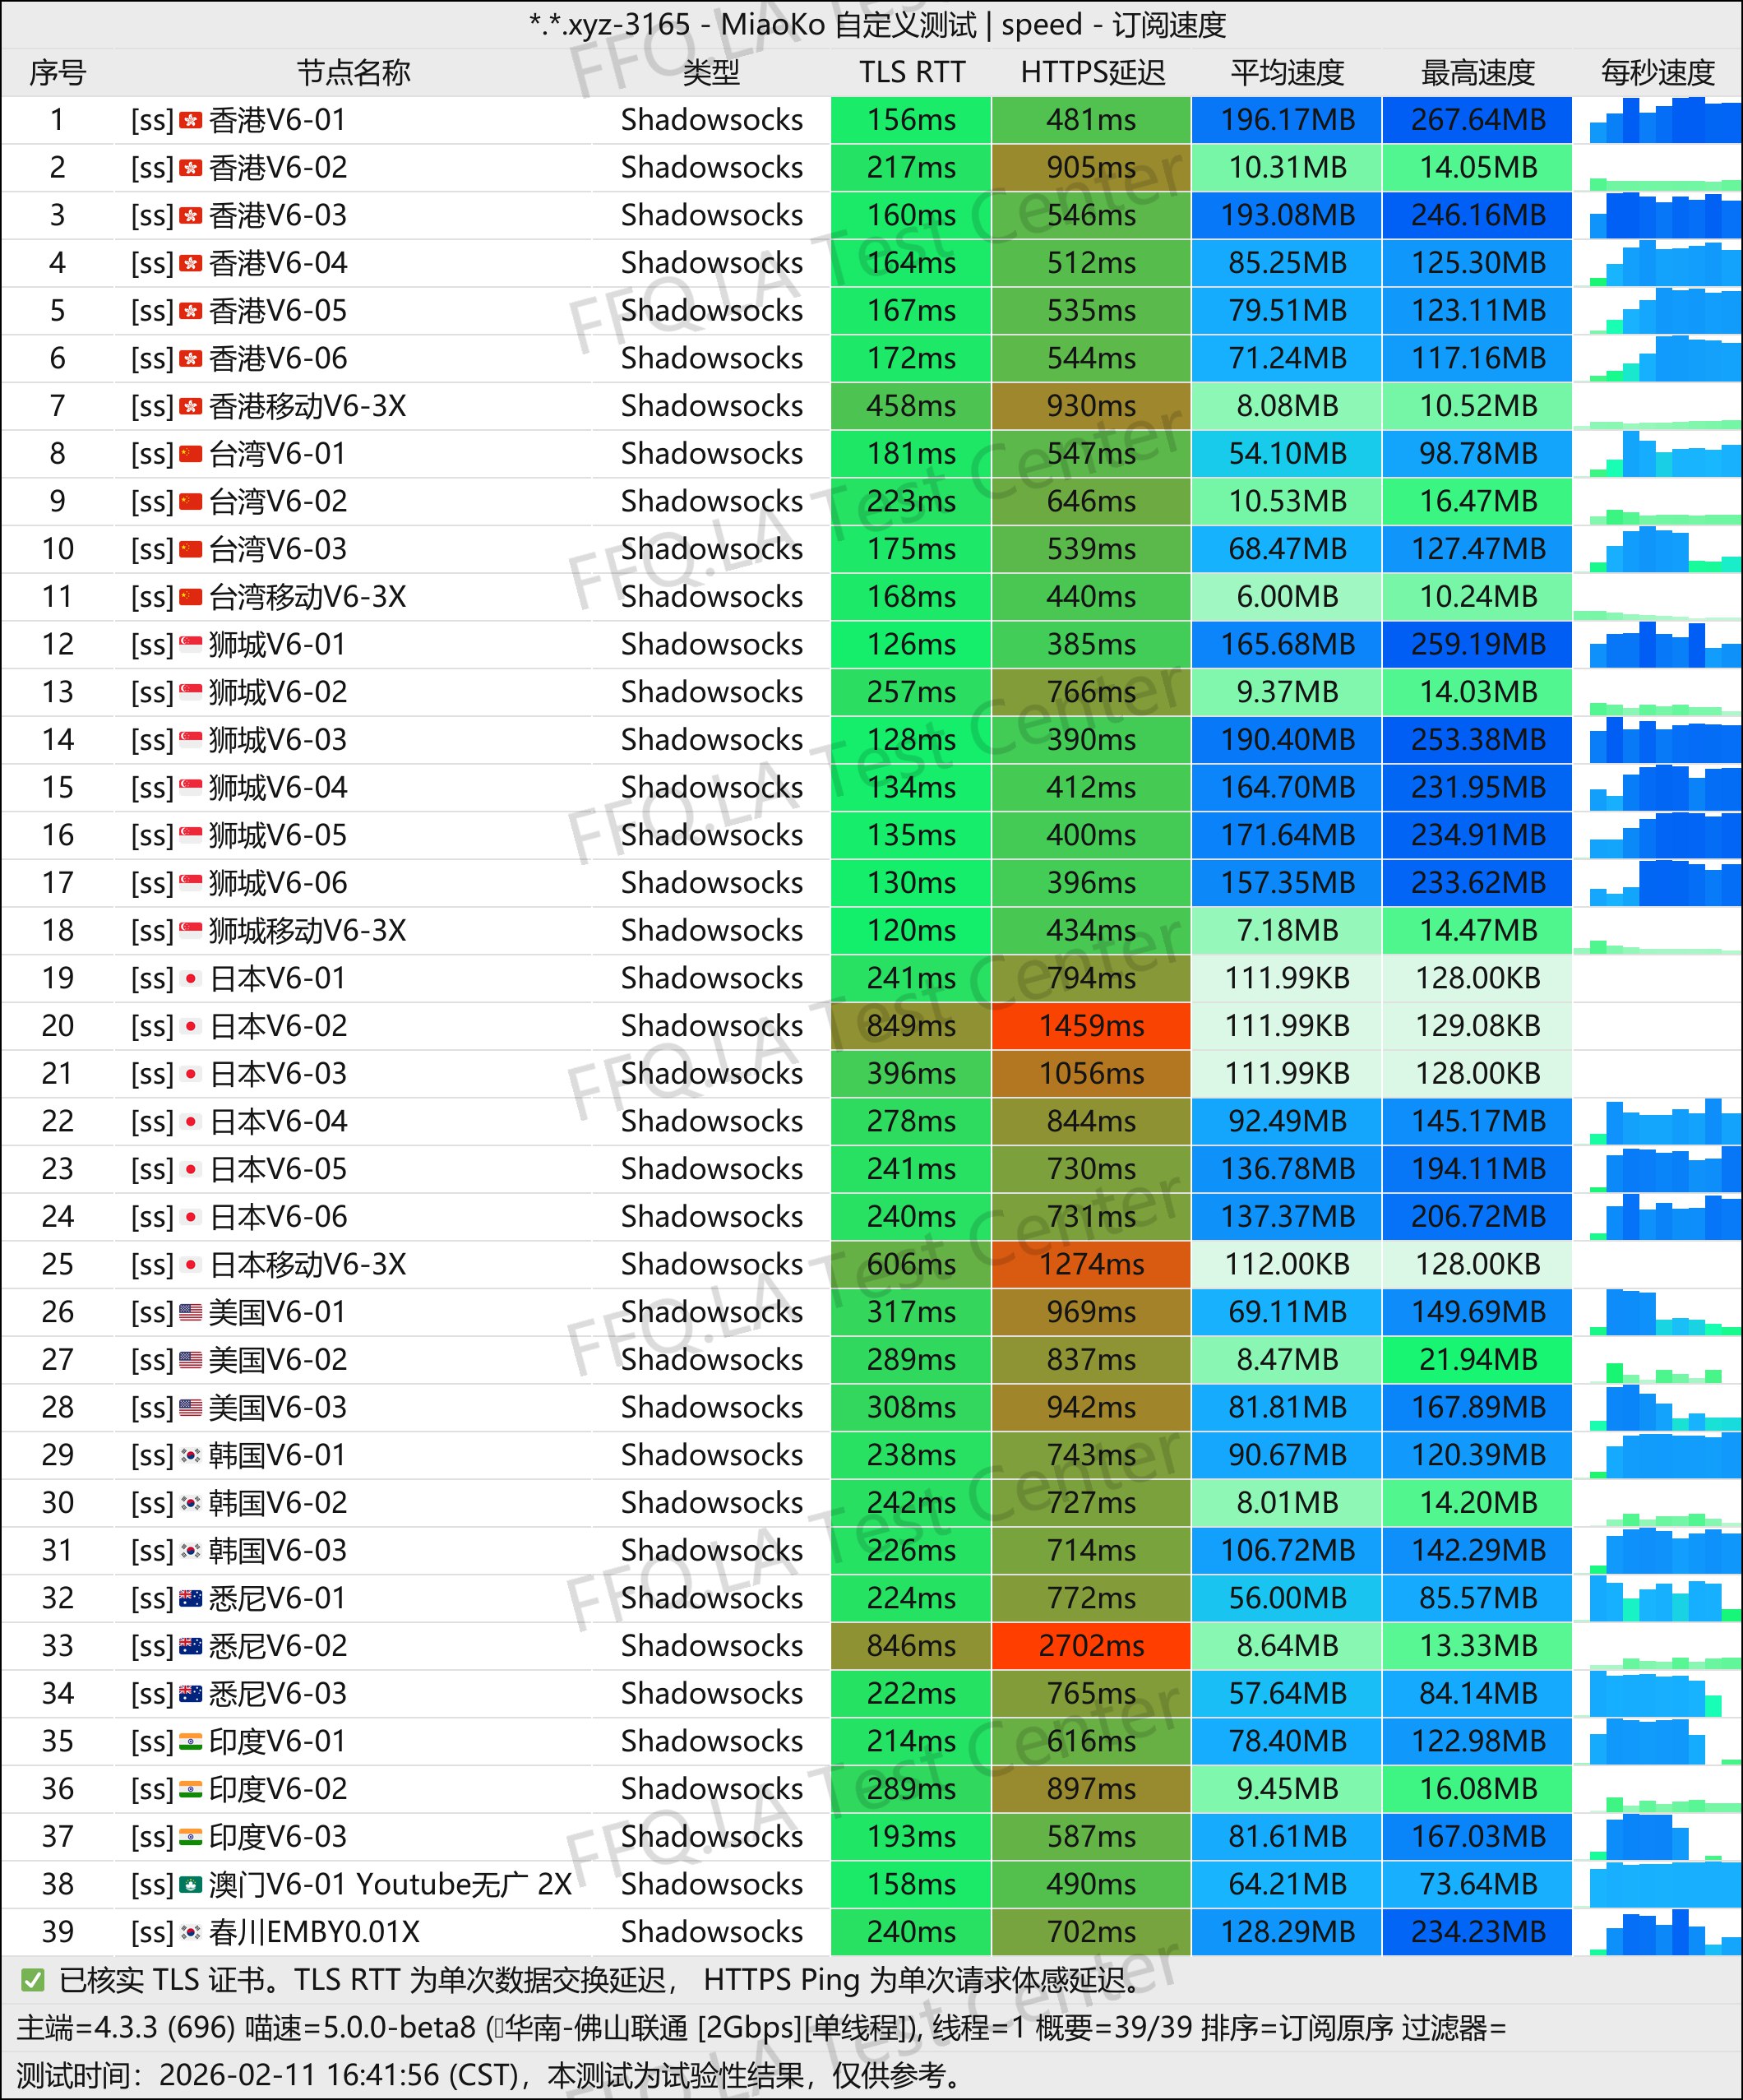Click the title text MiaoKo 自定义测试
Screen dimensions: 1743x2100
[848, 24]
